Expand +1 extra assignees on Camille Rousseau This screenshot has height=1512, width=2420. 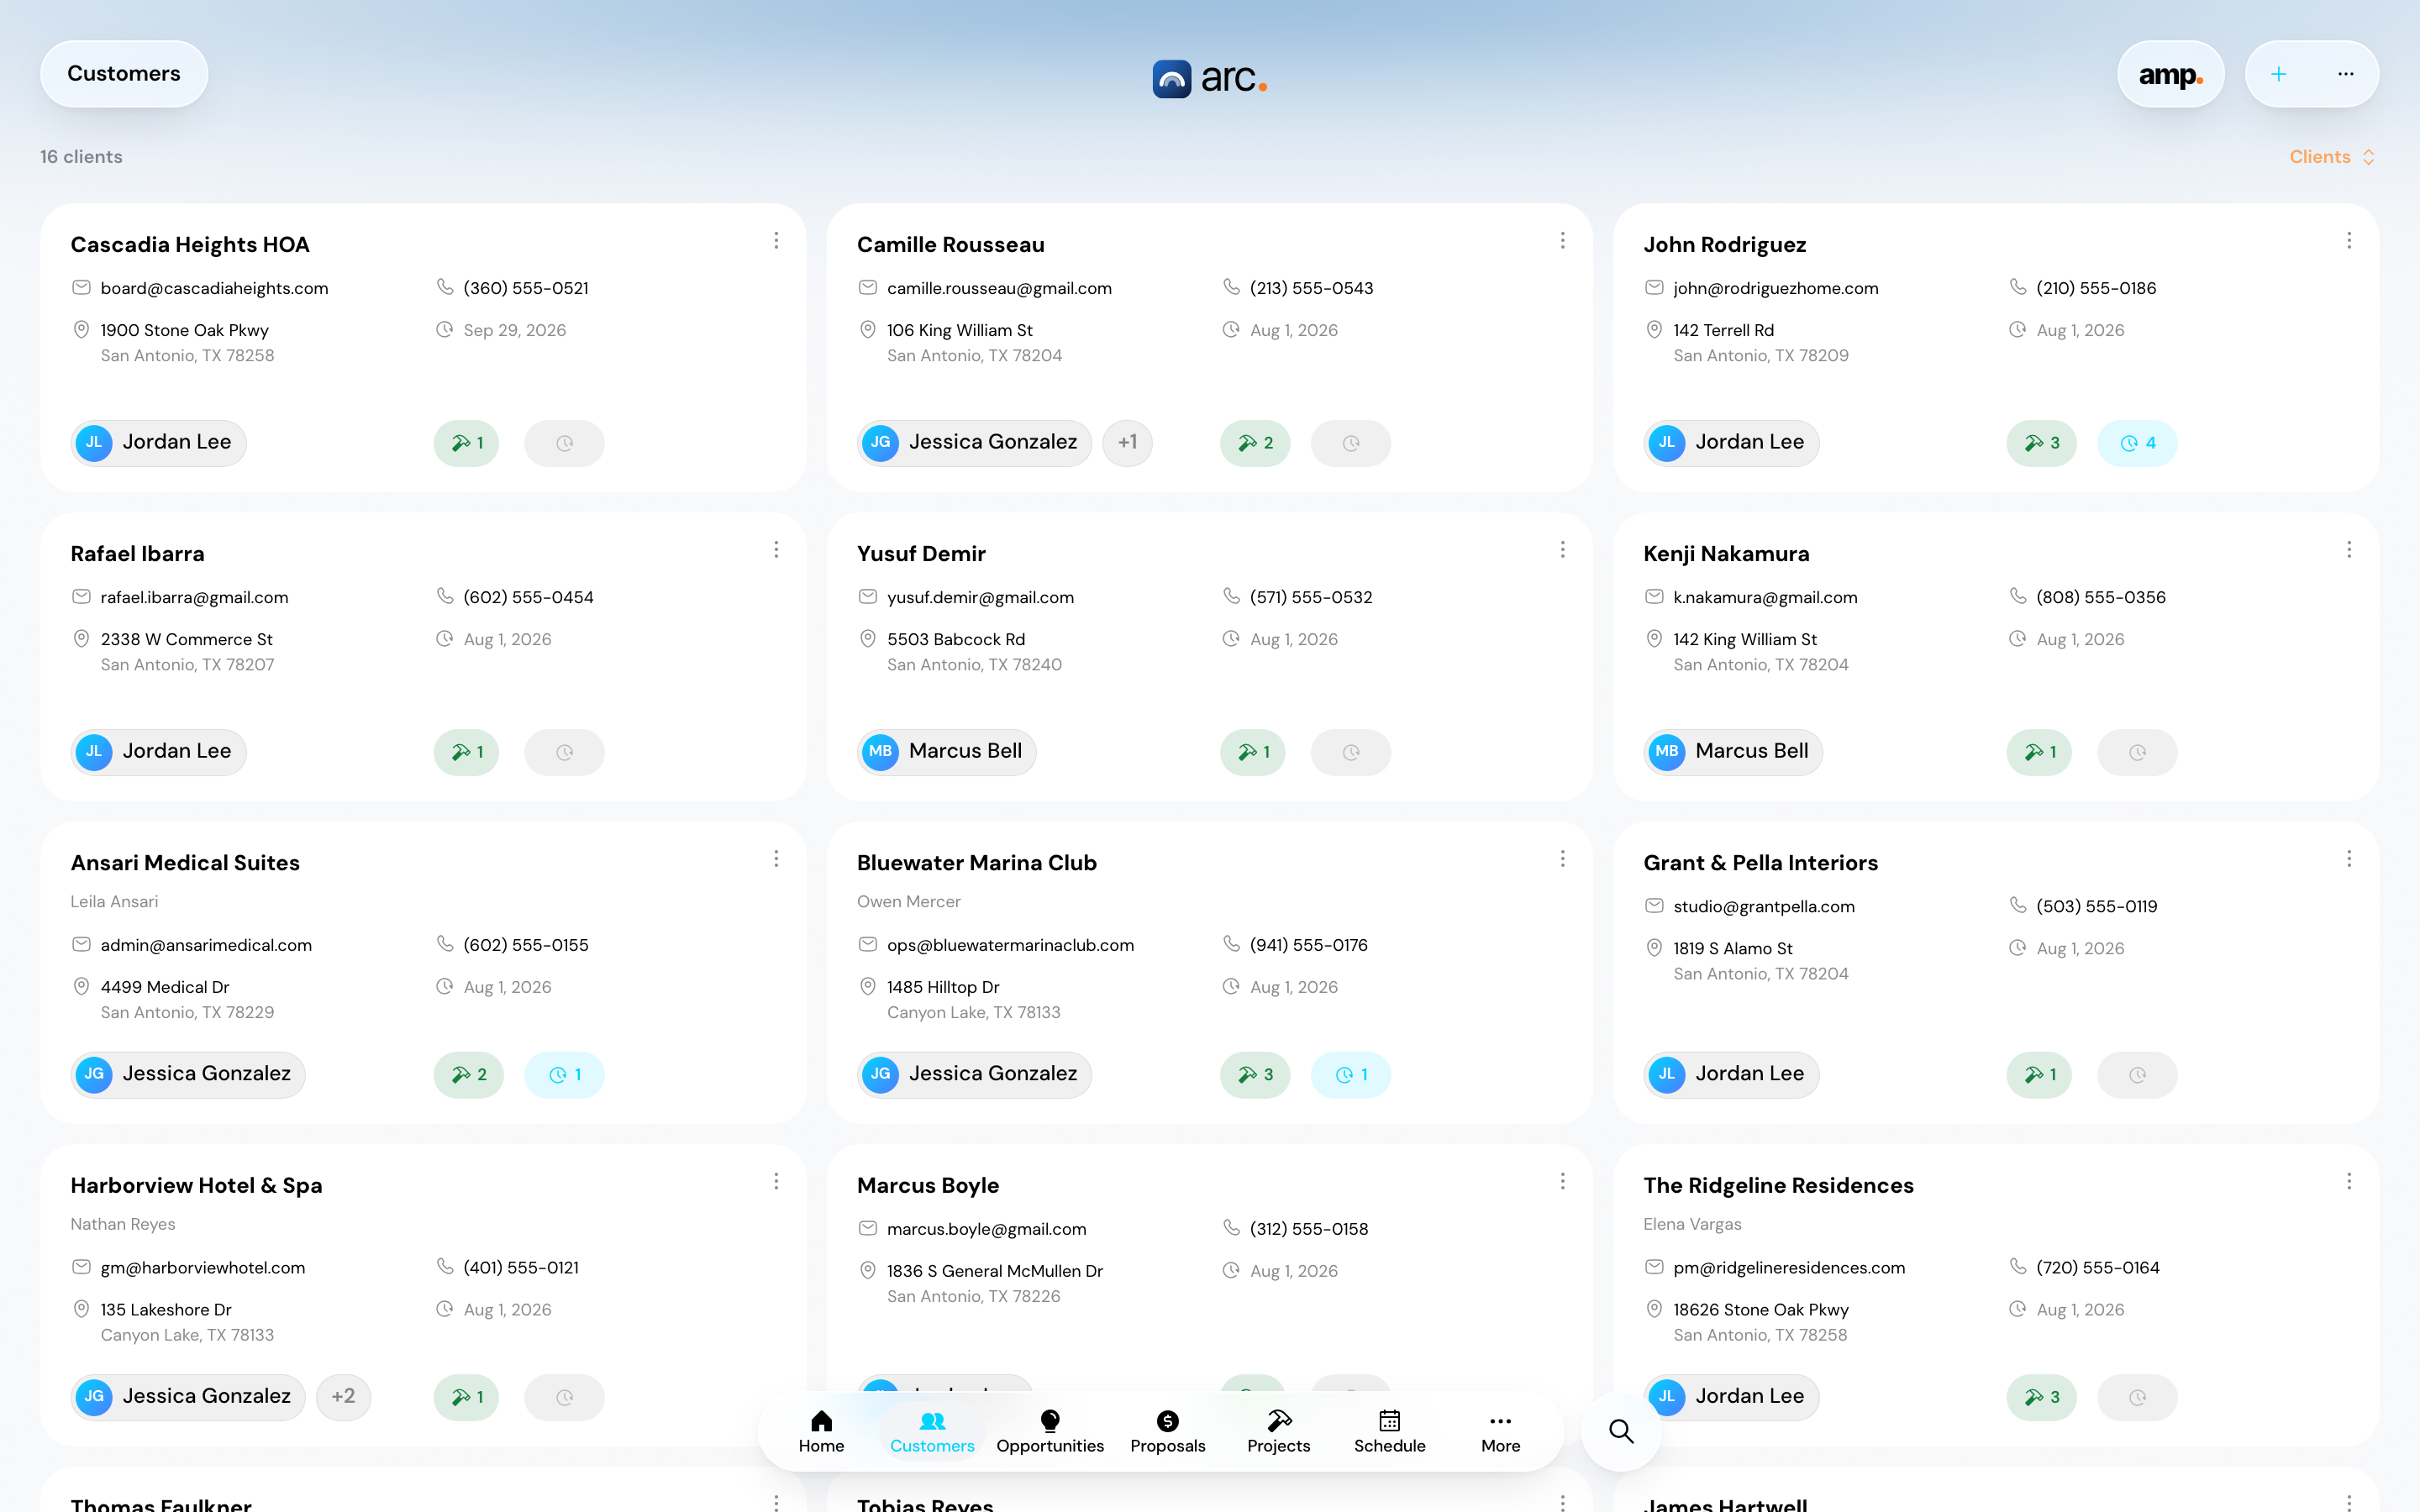(x=1127, y=443)
